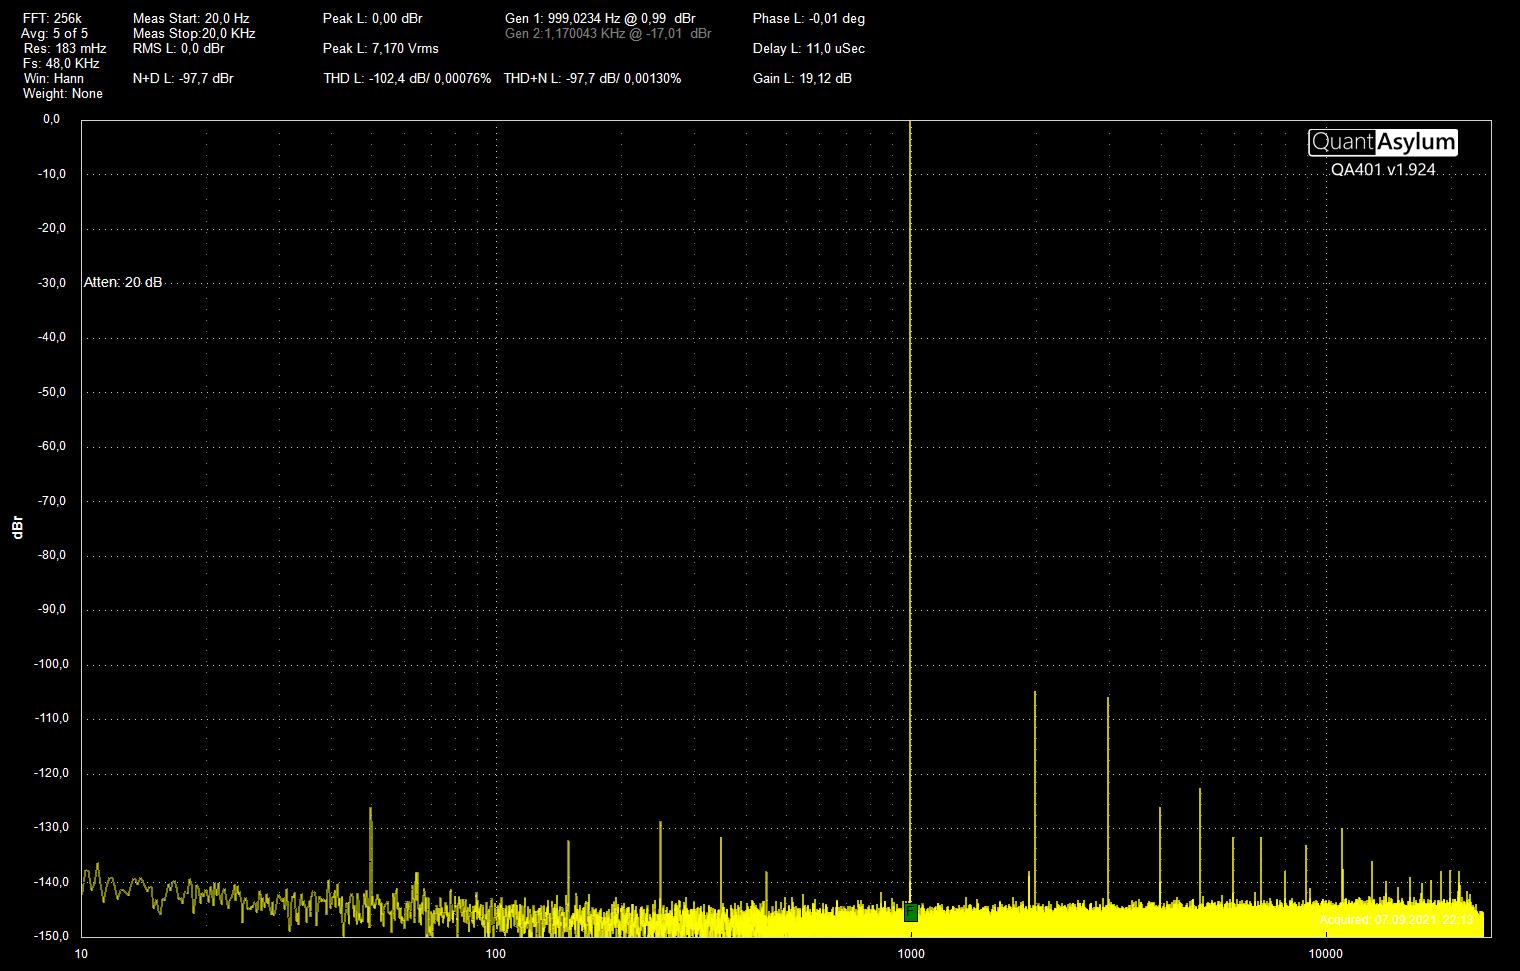Click the Peak L: 7,170 Vrms readout

click(381, 48)
